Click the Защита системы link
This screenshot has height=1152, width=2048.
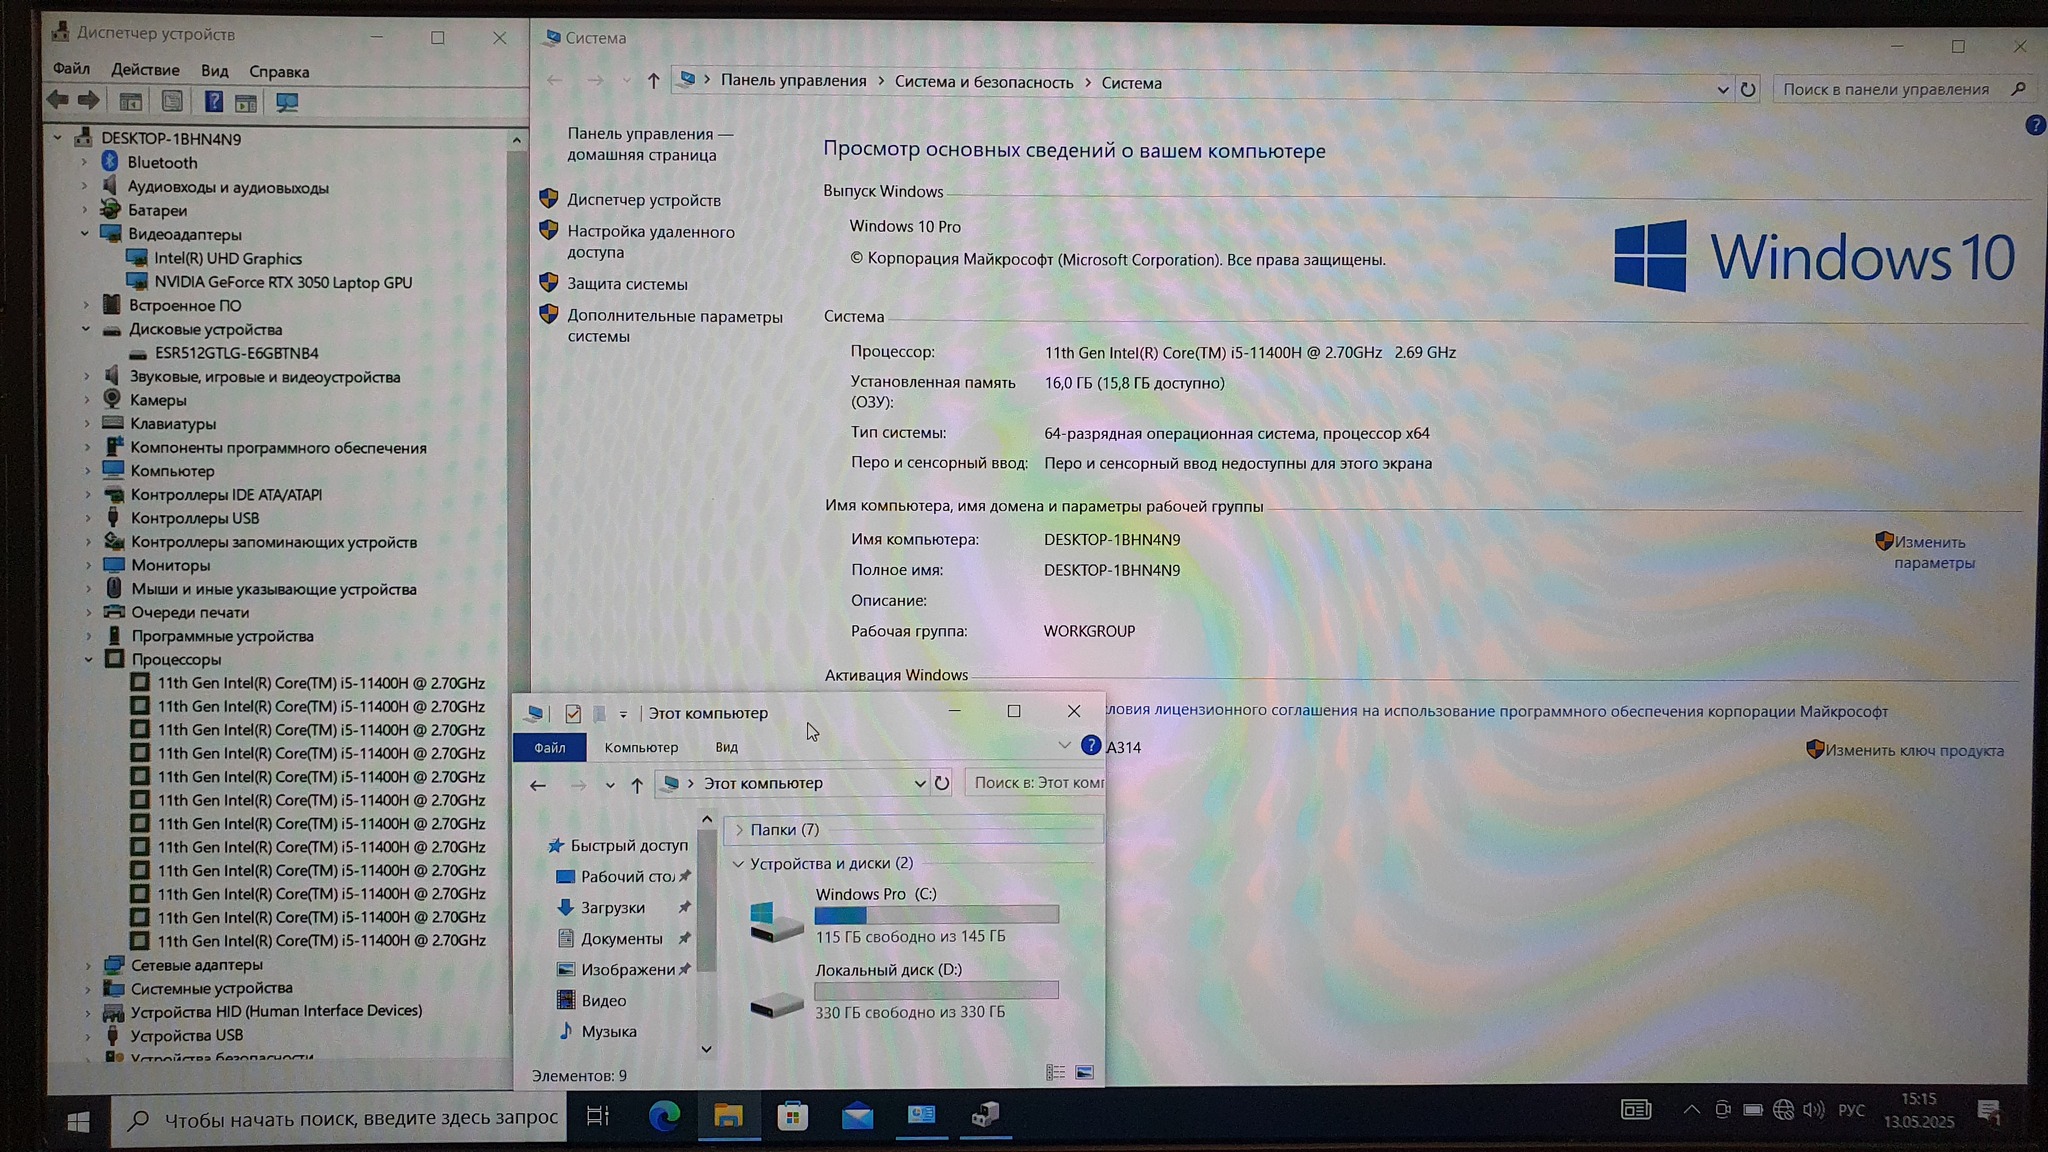click(x=627, y=284)
